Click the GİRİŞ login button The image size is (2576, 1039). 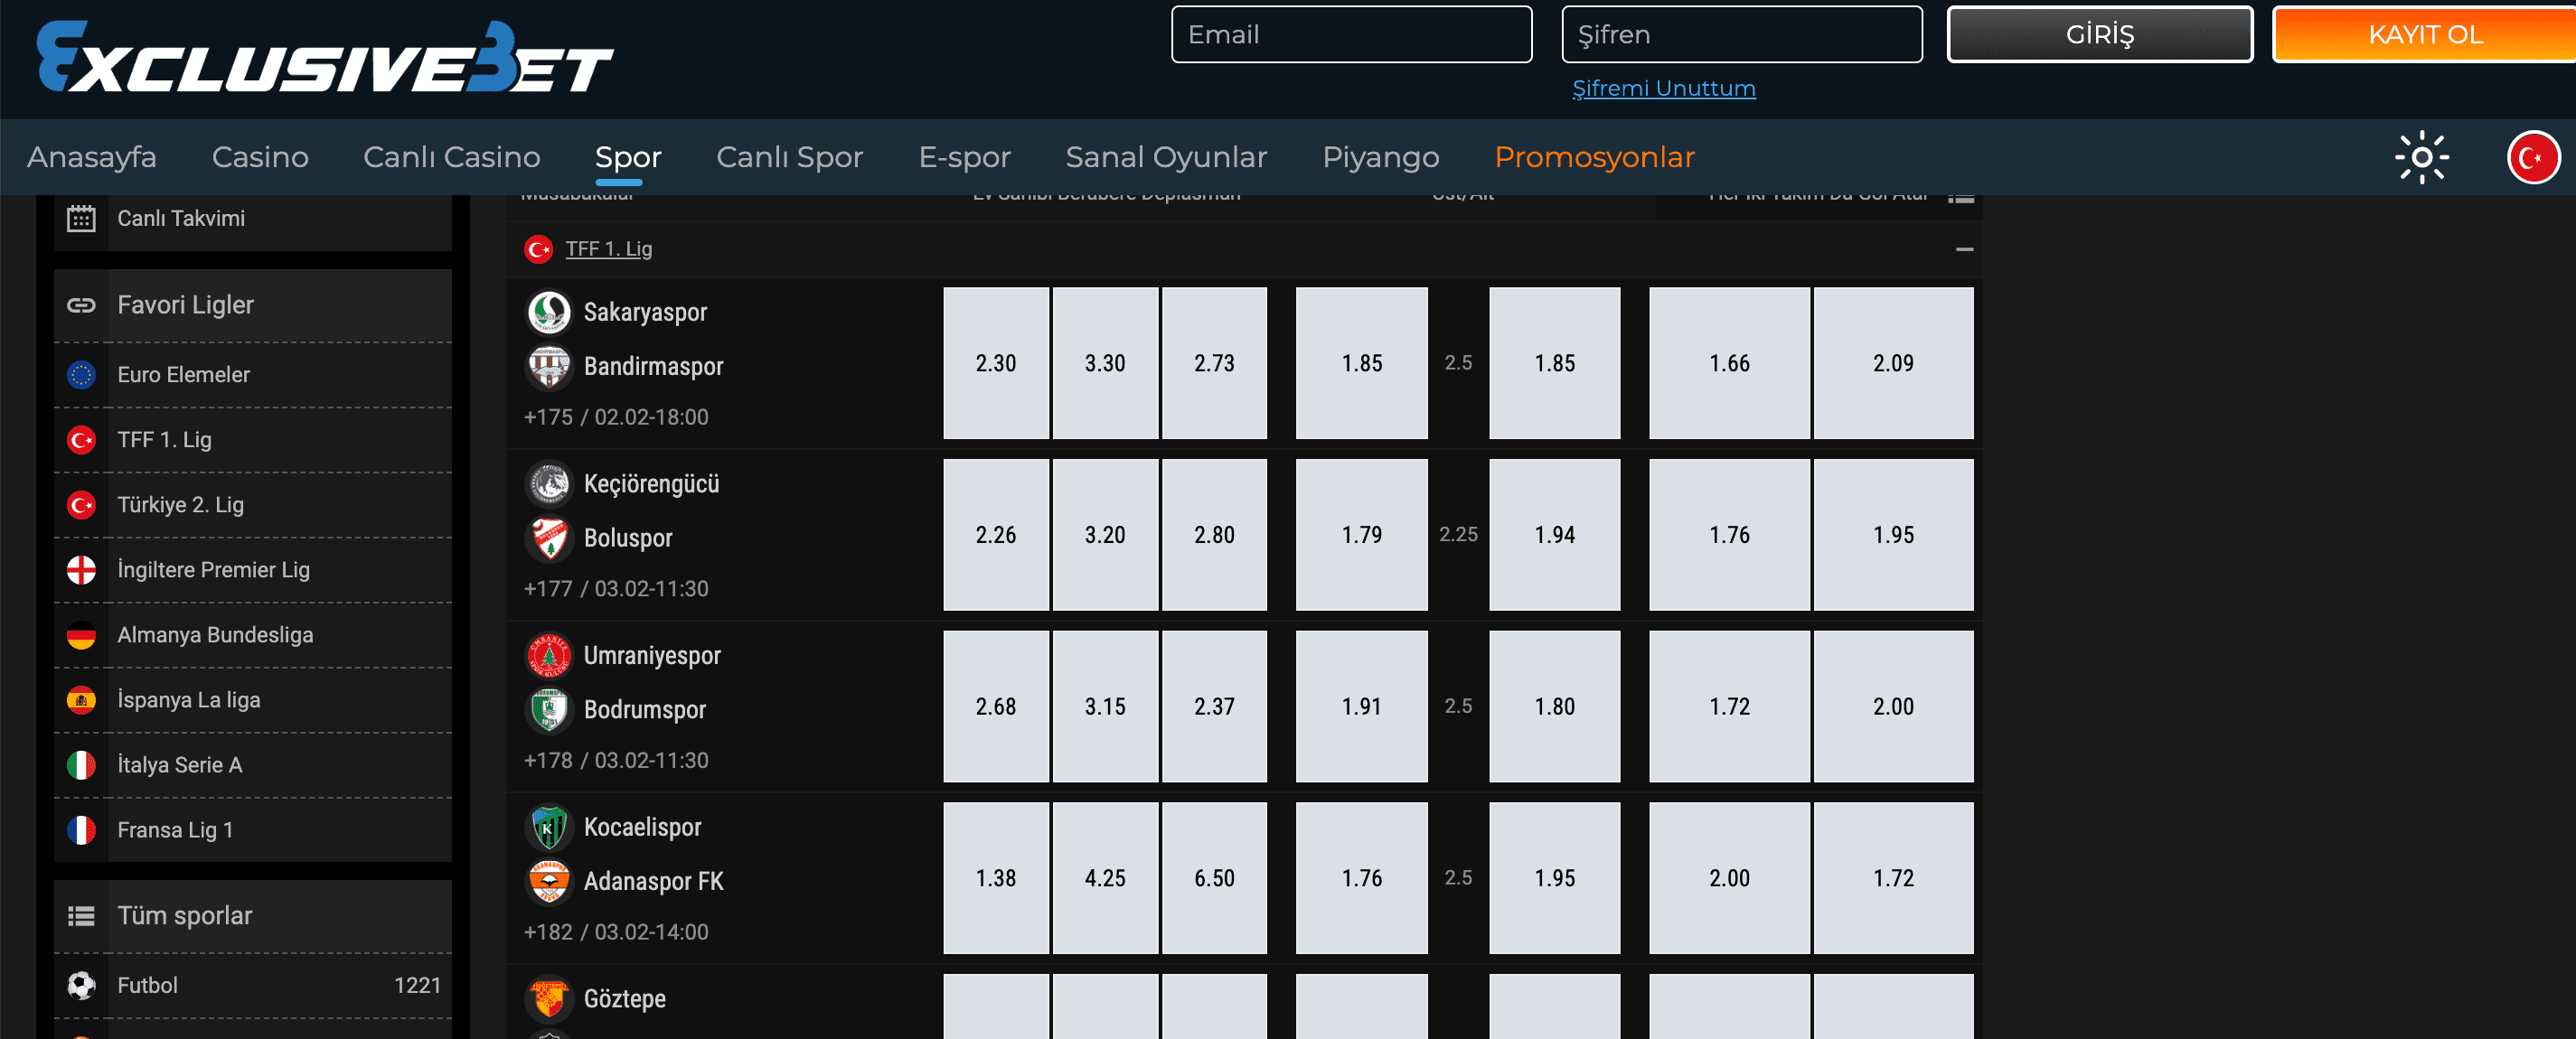(x=2099, y=34)
